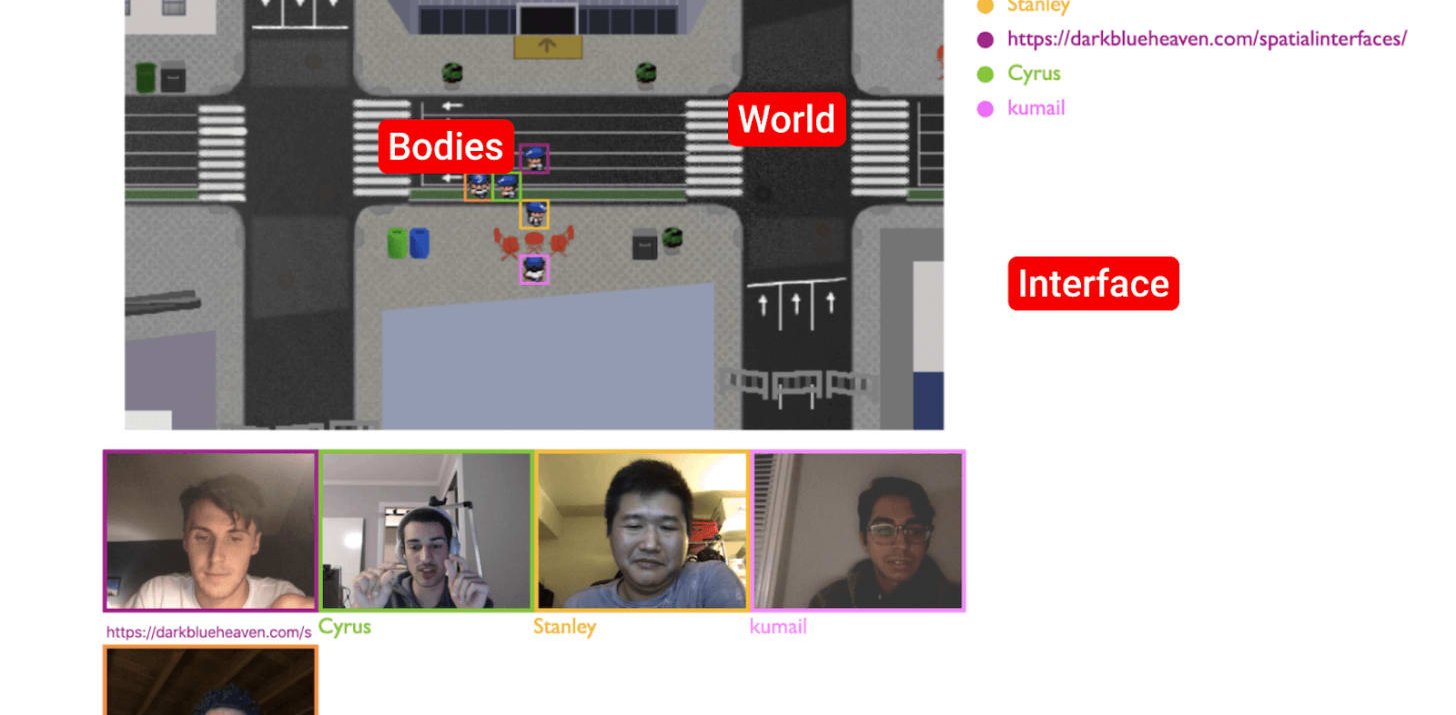
Task: Click the yellow entrance arrow sign
Action: click(547, 46)
